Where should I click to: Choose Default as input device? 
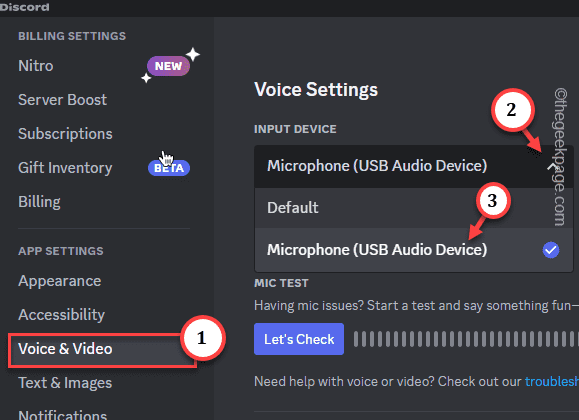(414, 208)
